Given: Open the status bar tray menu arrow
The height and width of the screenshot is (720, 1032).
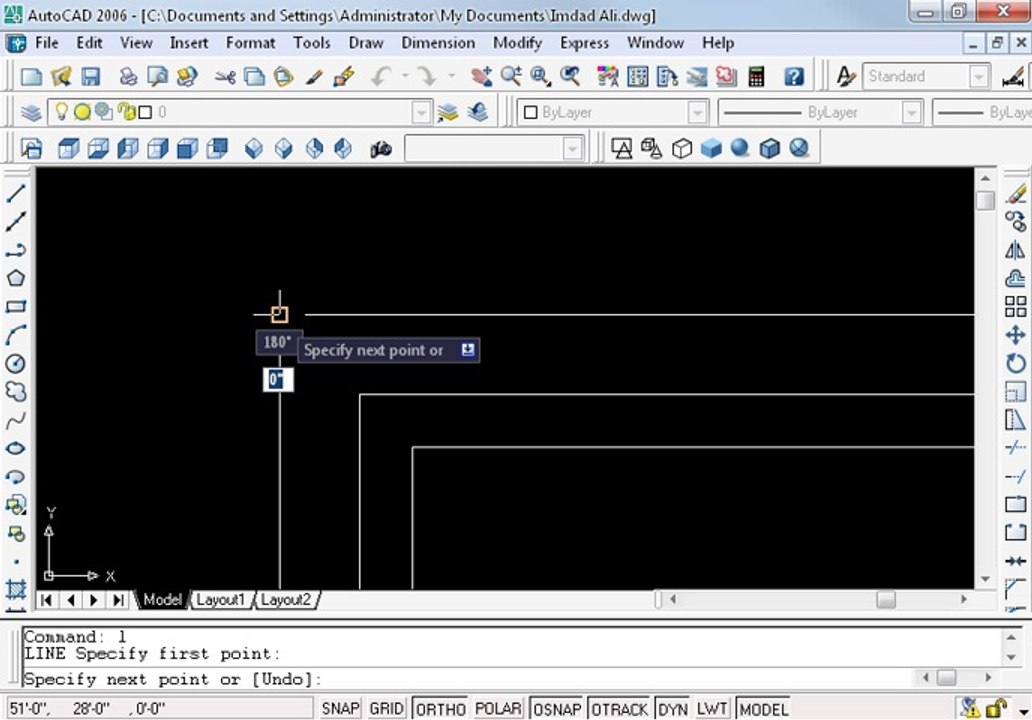Looking at the screenshot, I should pos(1023,711).
